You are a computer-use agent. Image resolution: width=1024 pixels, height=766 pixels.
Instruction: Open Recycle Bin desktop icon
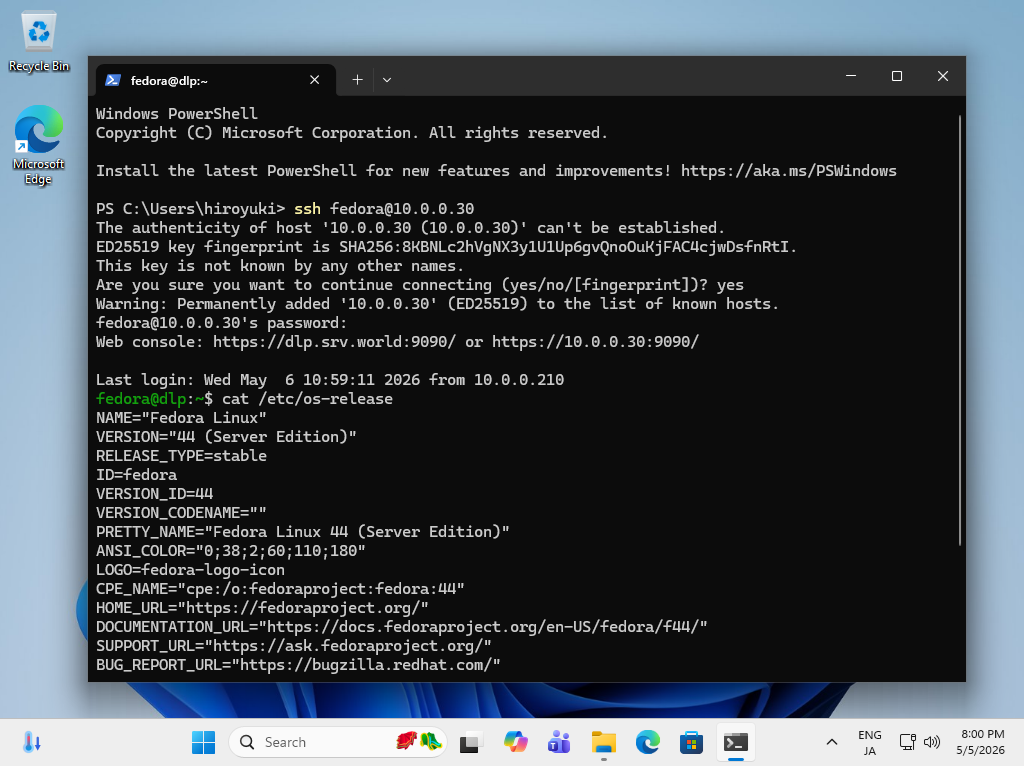click(x=39, y=42)
